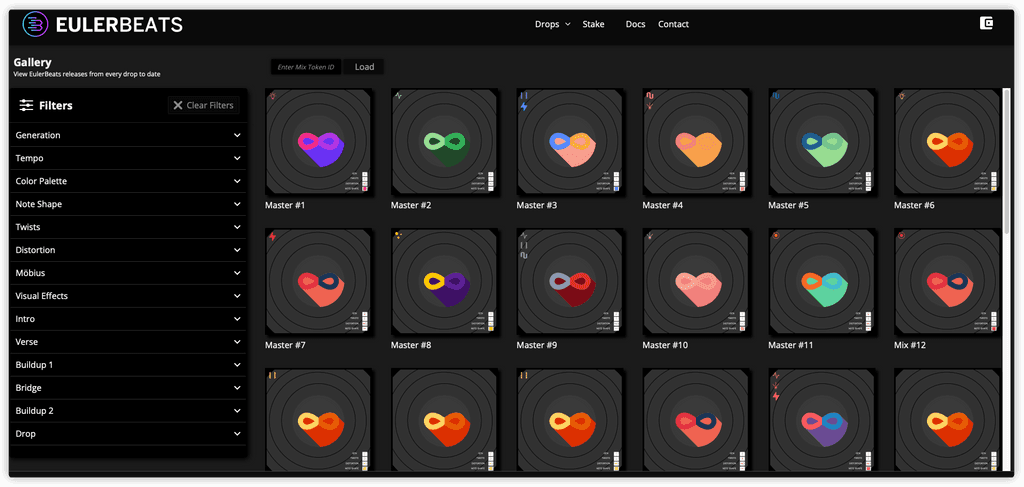The image size is (1024, 487).
Task: Open the Master #6 artwork thumbnail
Action: [x=948, y=142]
